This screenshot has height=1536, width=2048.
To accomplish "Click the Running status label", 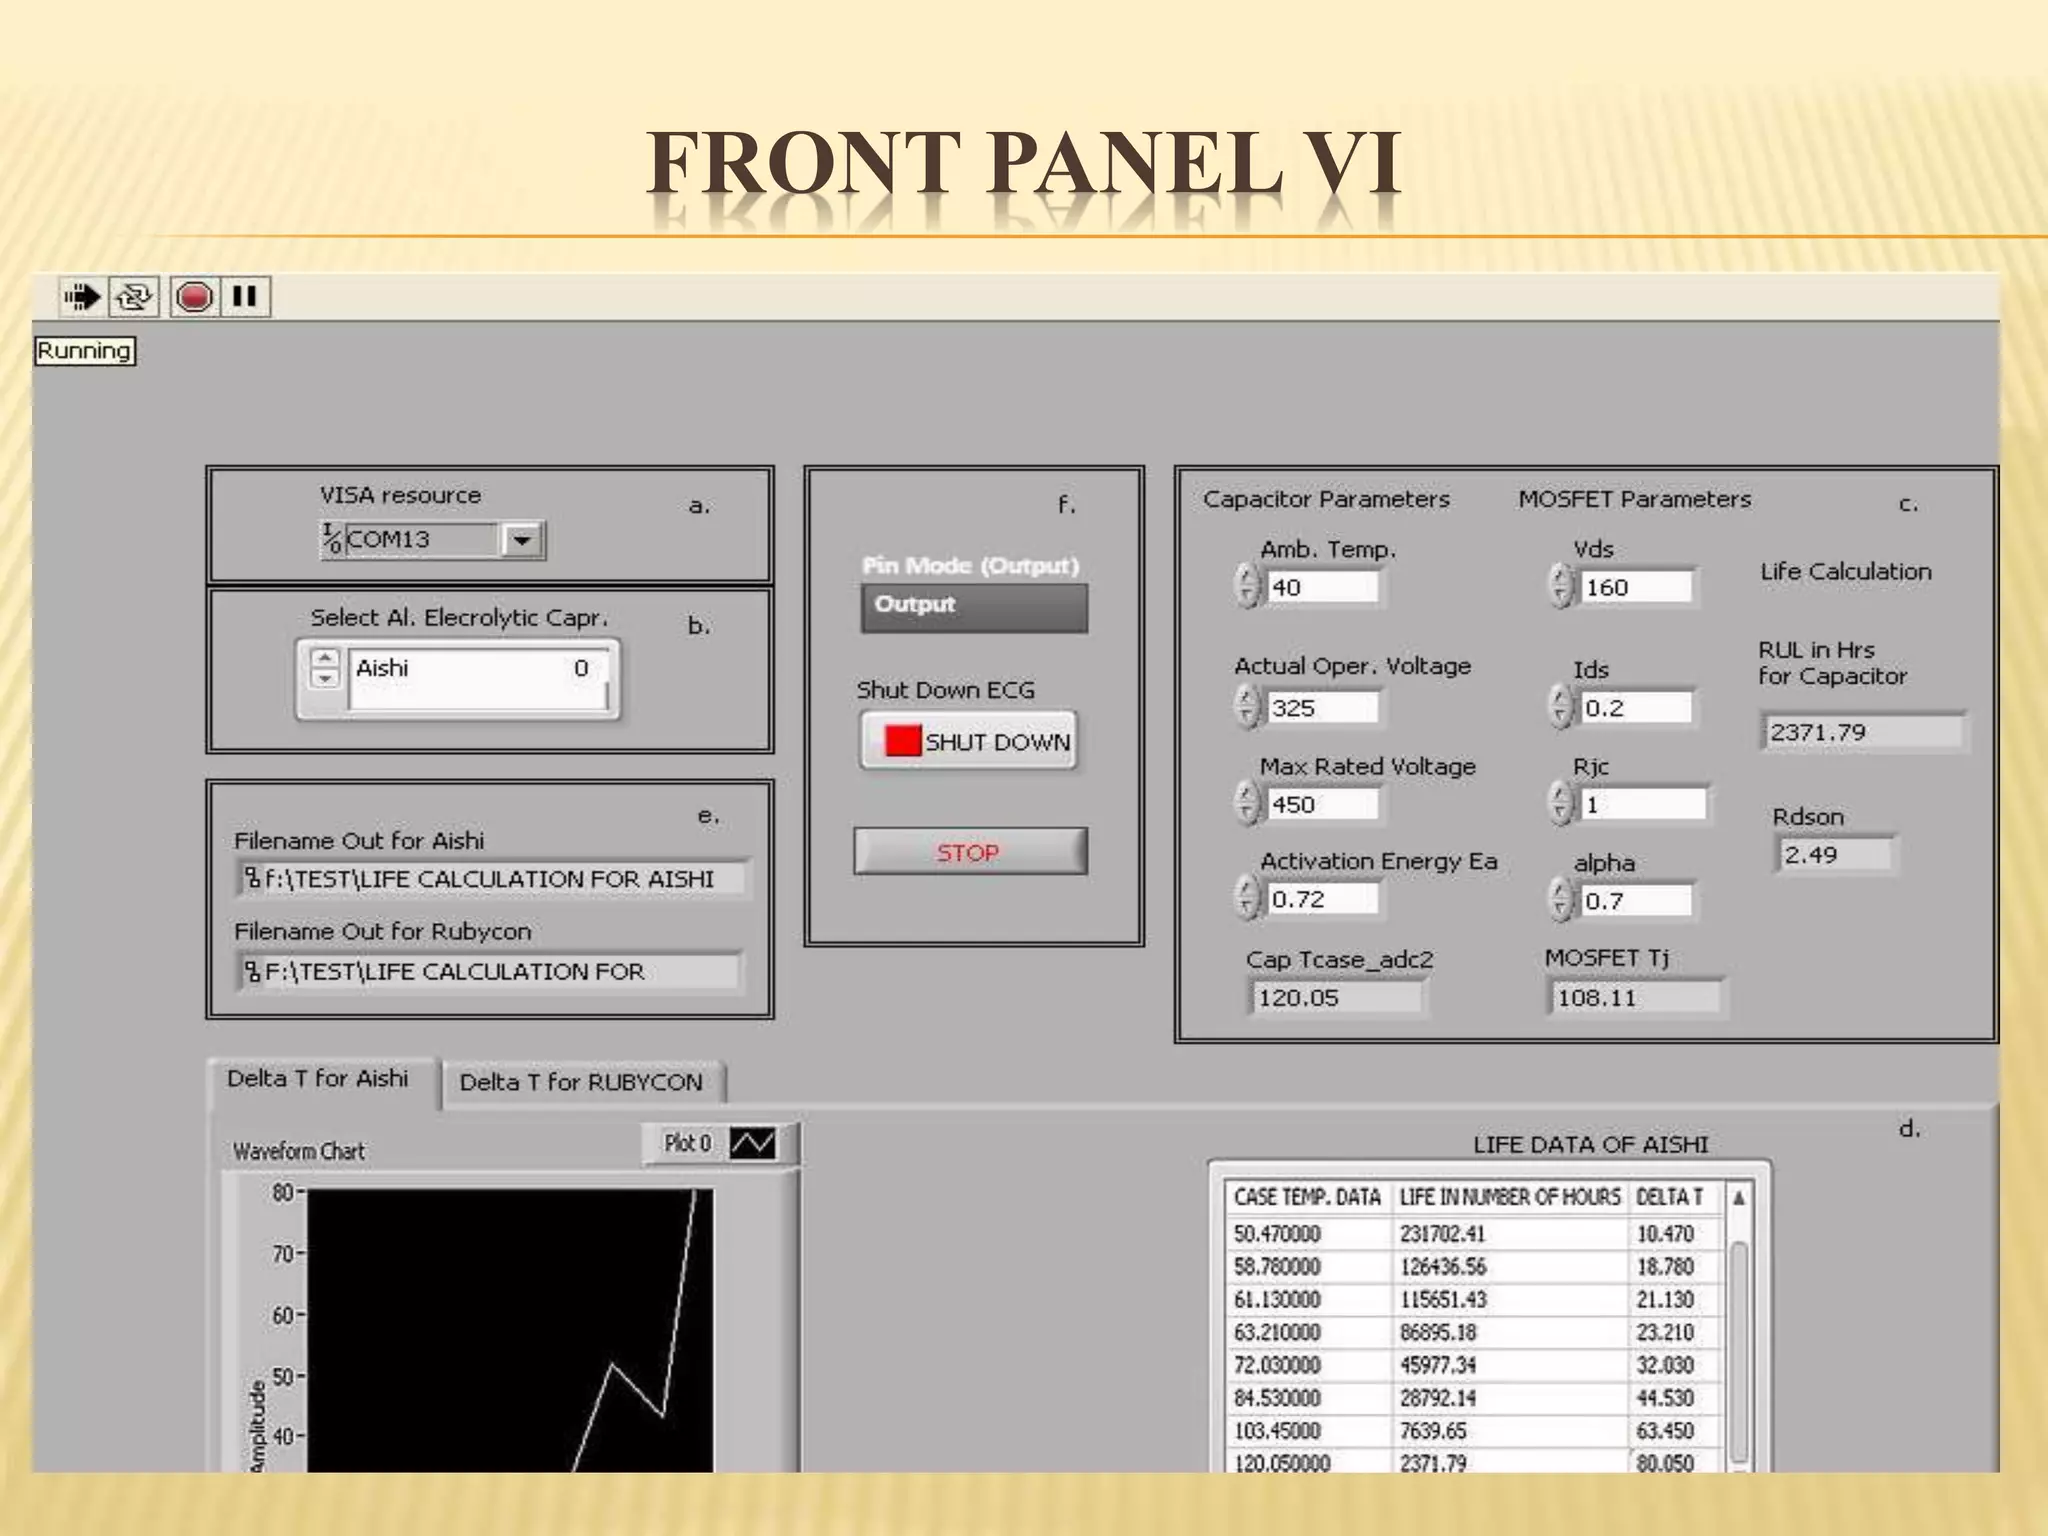I will (84, 351).
